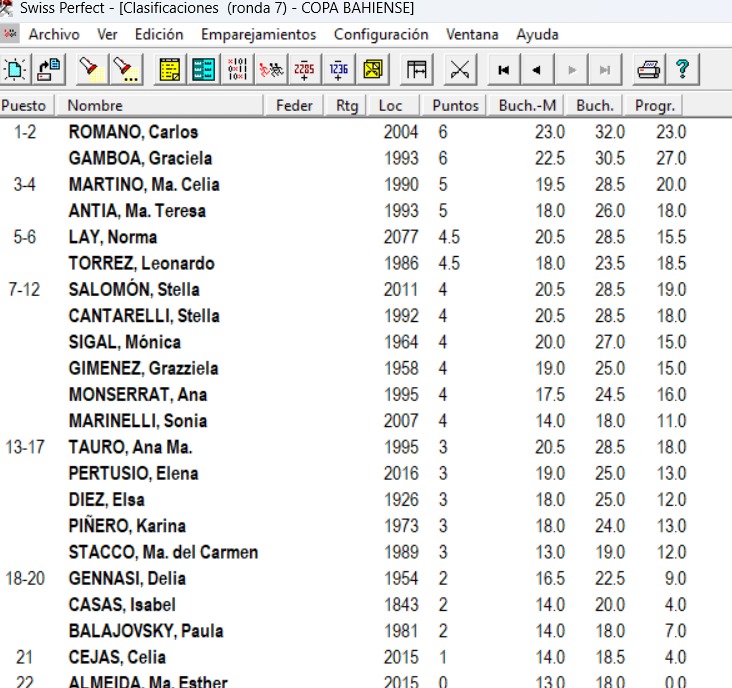
Task: Open the Ventana menu
Action: pyautogui.click(x=472, y=34)
